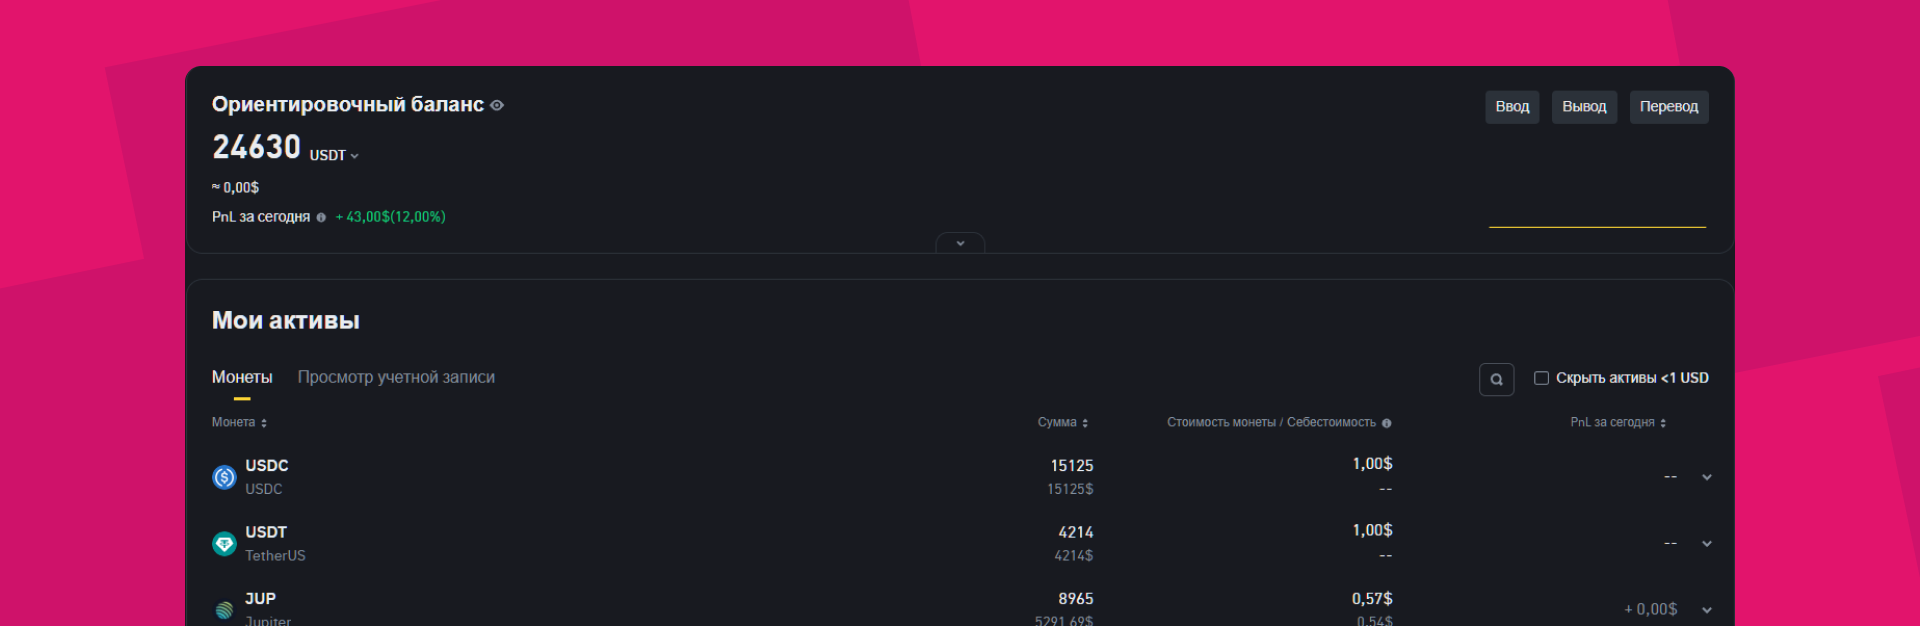Expand the USDC row chevron
The height and width of the screenshot is (626, 1920).
click(x=1706, y=477)
